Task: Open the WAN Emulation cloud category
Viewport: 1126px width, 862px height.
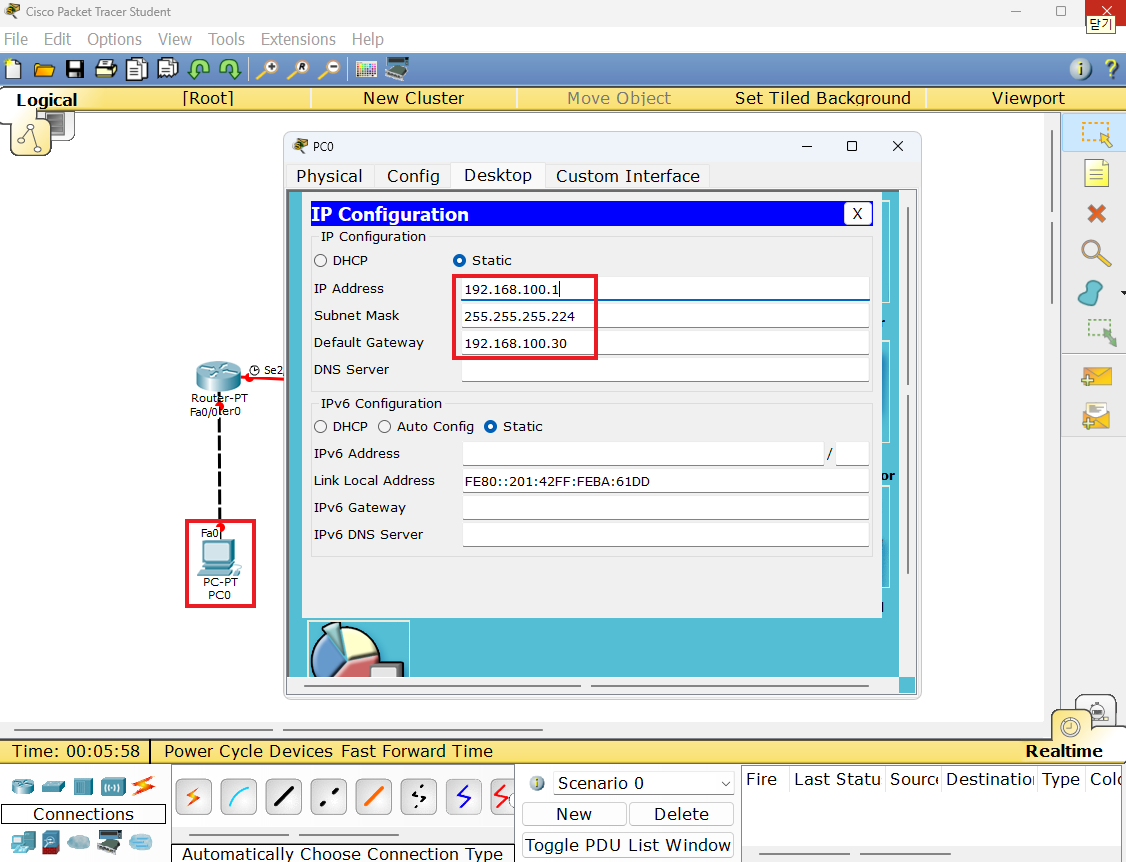Action: [78, 842]
